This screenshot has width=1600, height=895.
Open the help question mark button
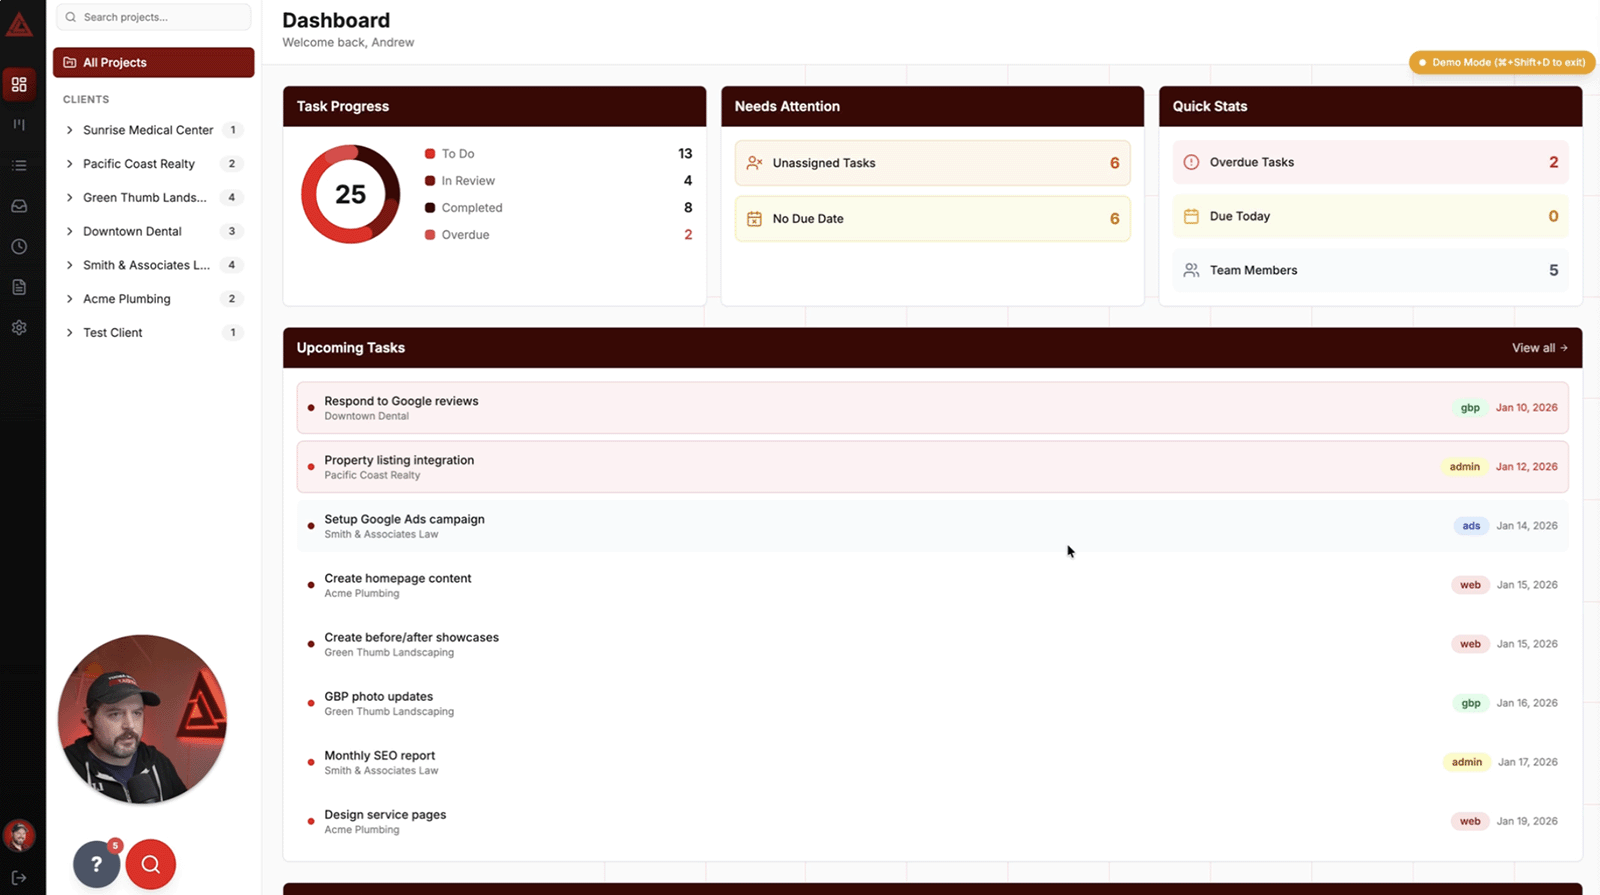97,865
